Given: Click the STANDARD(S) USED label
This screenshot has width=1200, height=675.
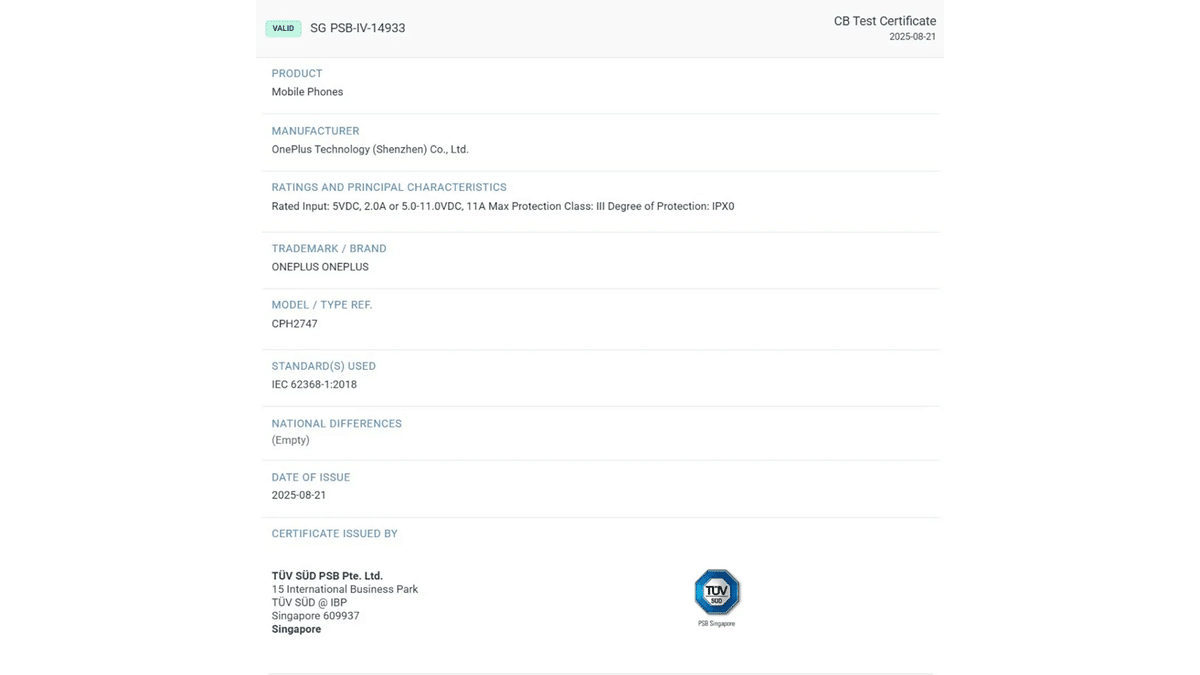Looking at the screenshot, I should coord(324,366).
